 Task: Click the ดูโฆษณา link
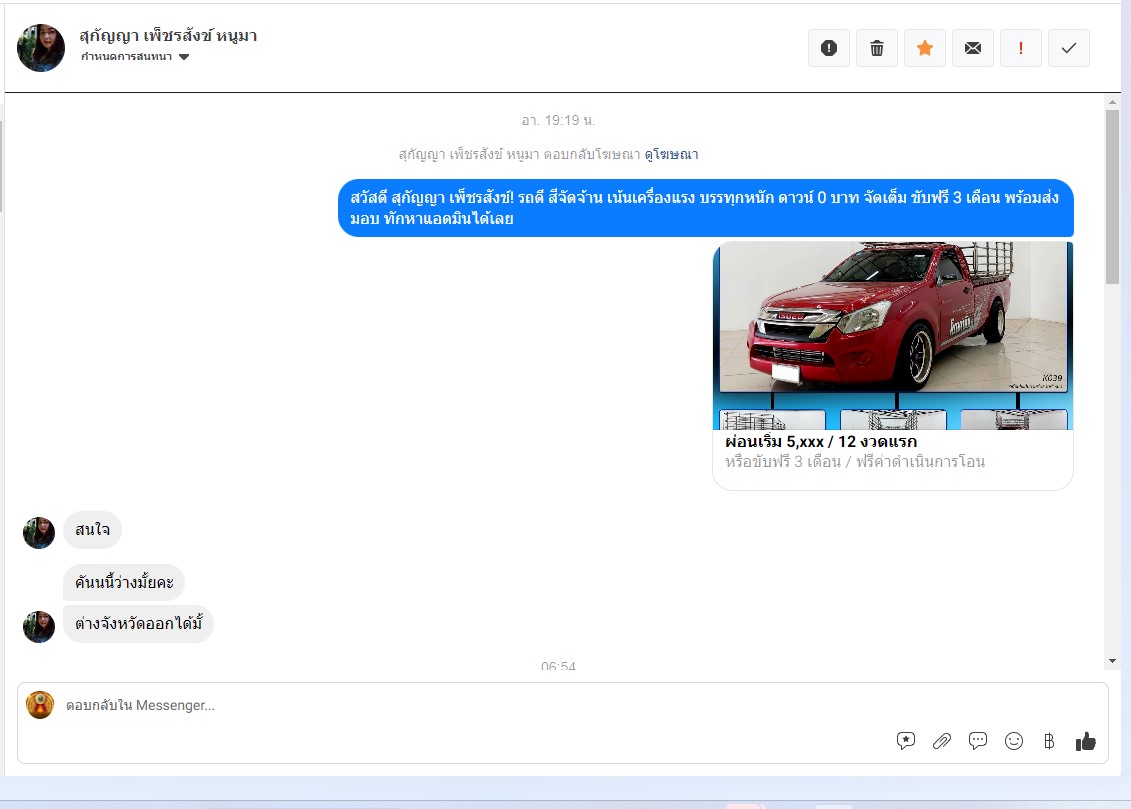(x=671, y=154)
